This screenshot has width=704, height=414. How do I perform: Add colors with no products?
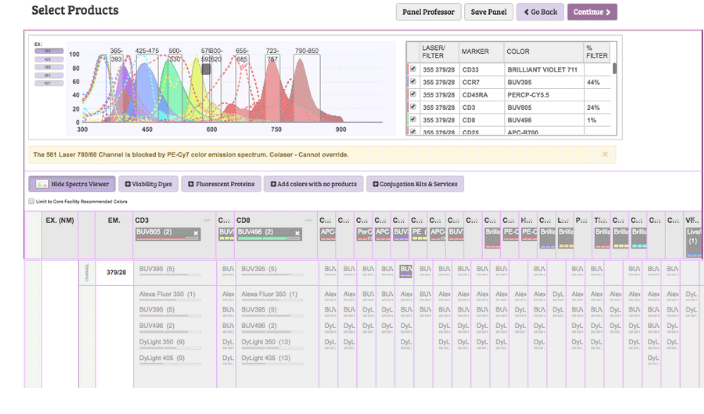pos(313,184)
